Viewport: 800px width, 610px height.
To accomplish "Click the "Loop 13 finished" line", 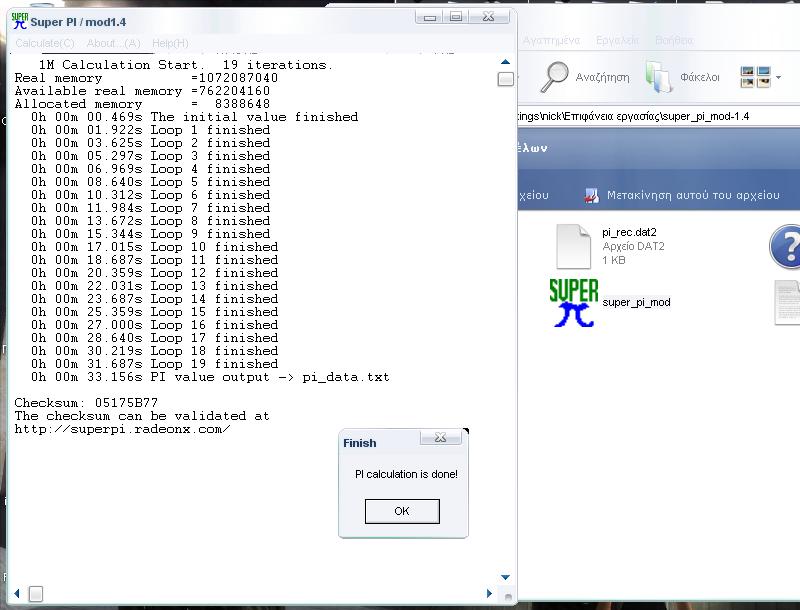I will (154, 286).
